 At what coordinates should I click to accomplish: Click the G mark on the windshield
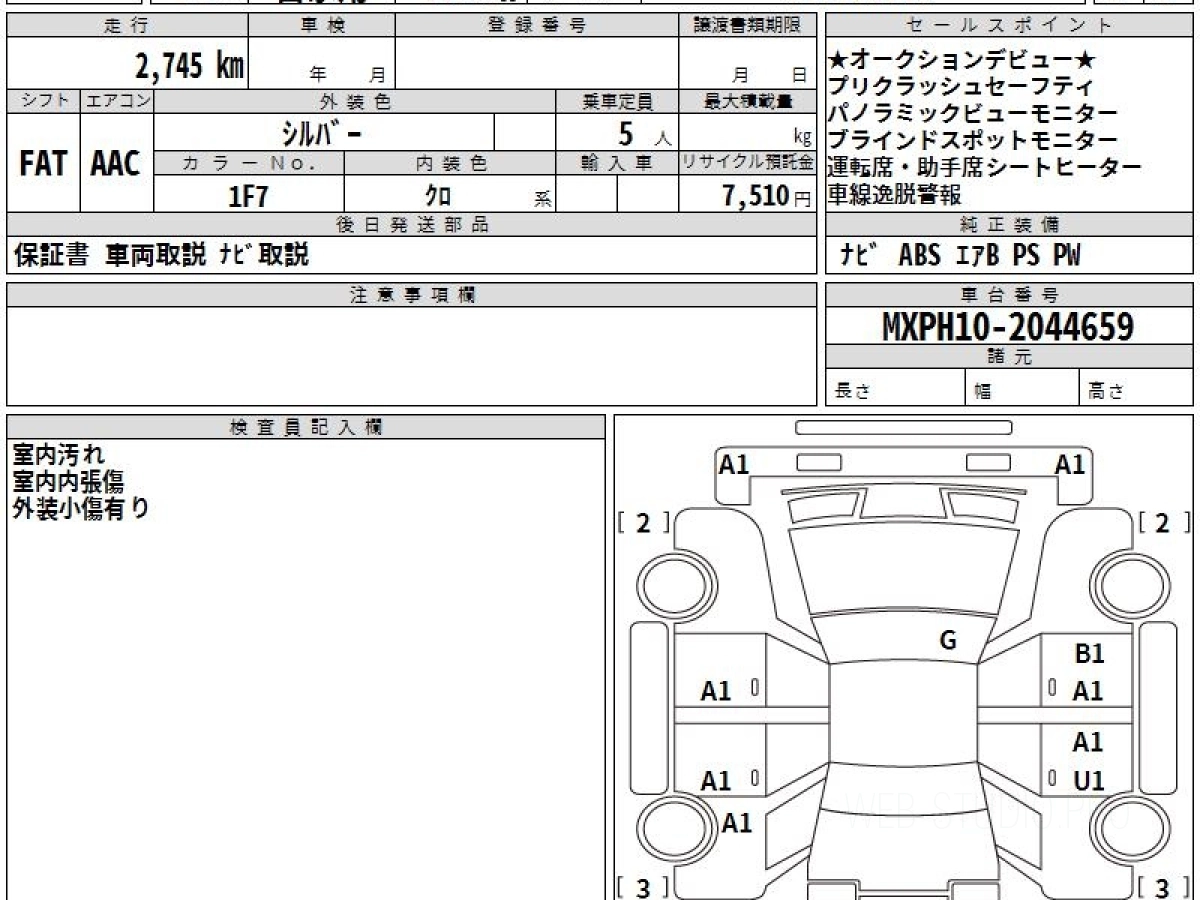pyautogui.click(x=948, y=641)
